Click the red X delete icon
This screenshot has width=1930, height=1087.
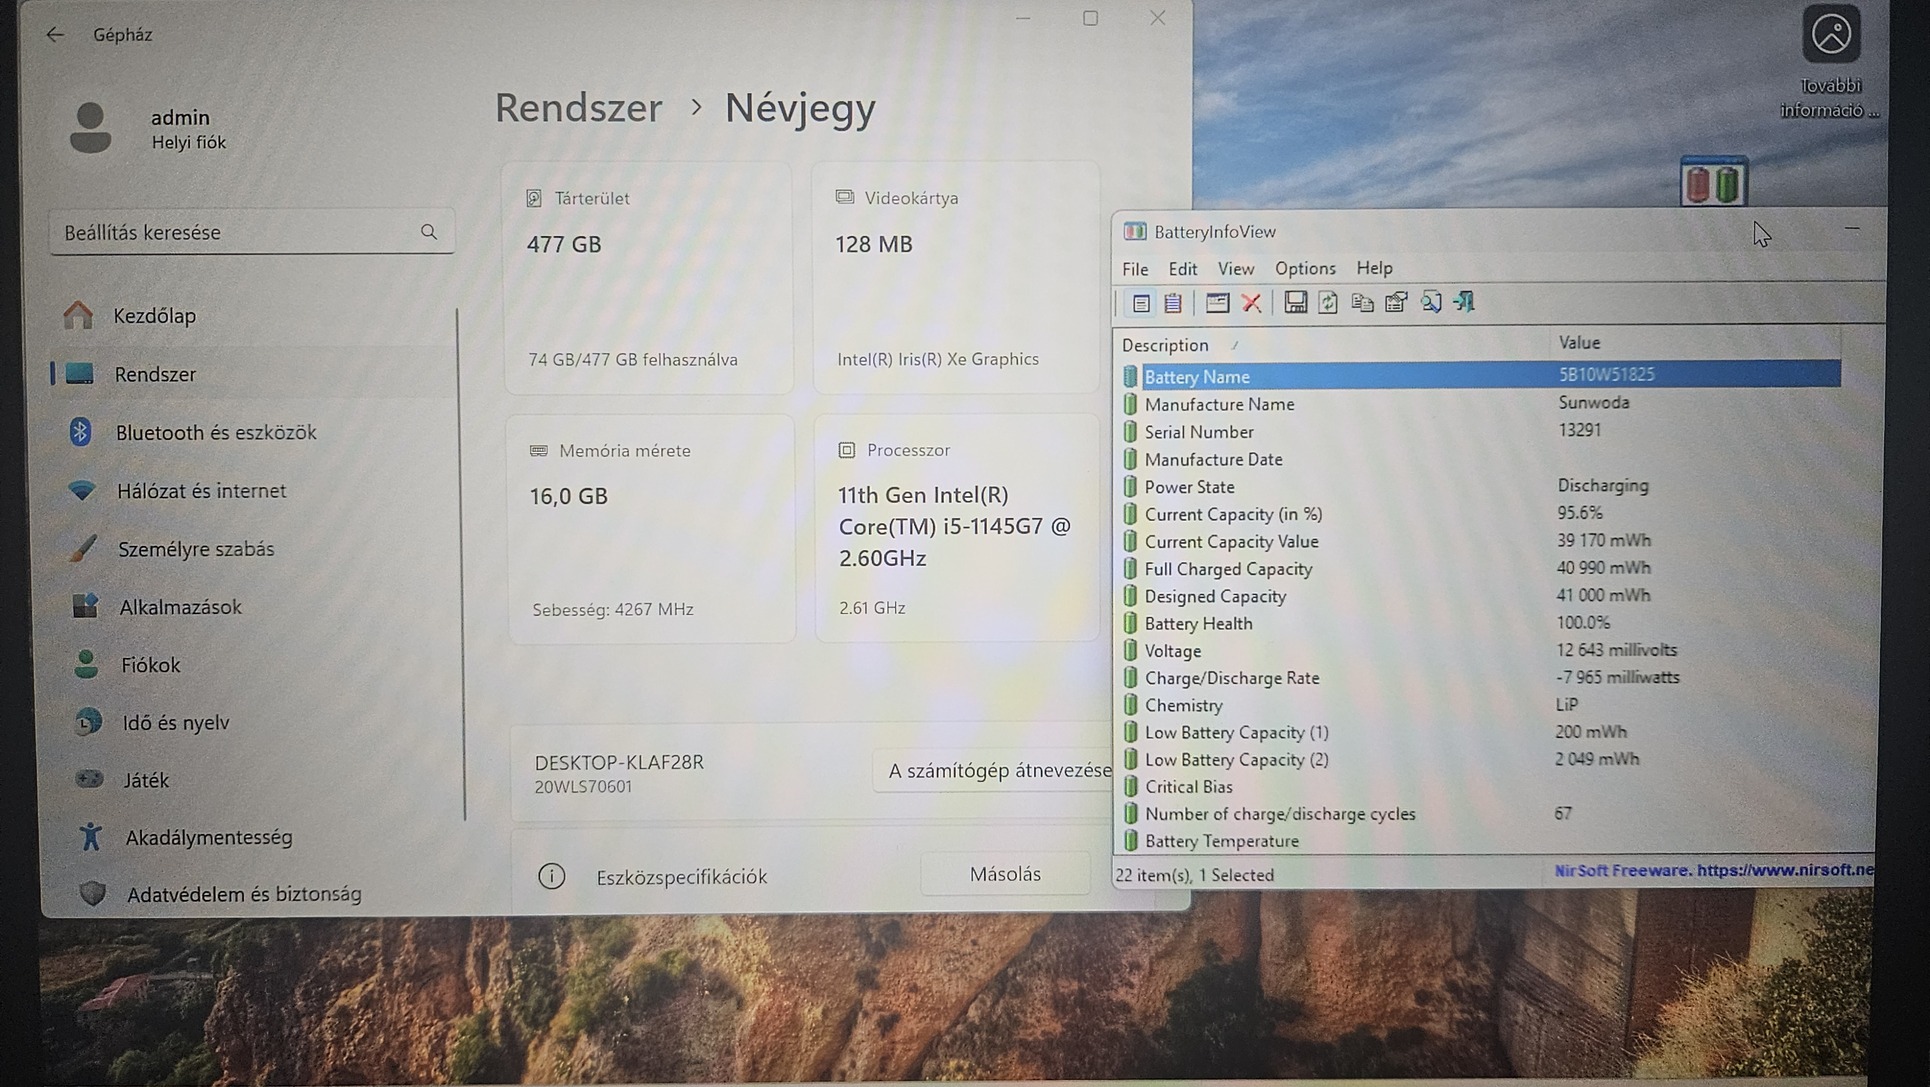tap(1251, 303)
